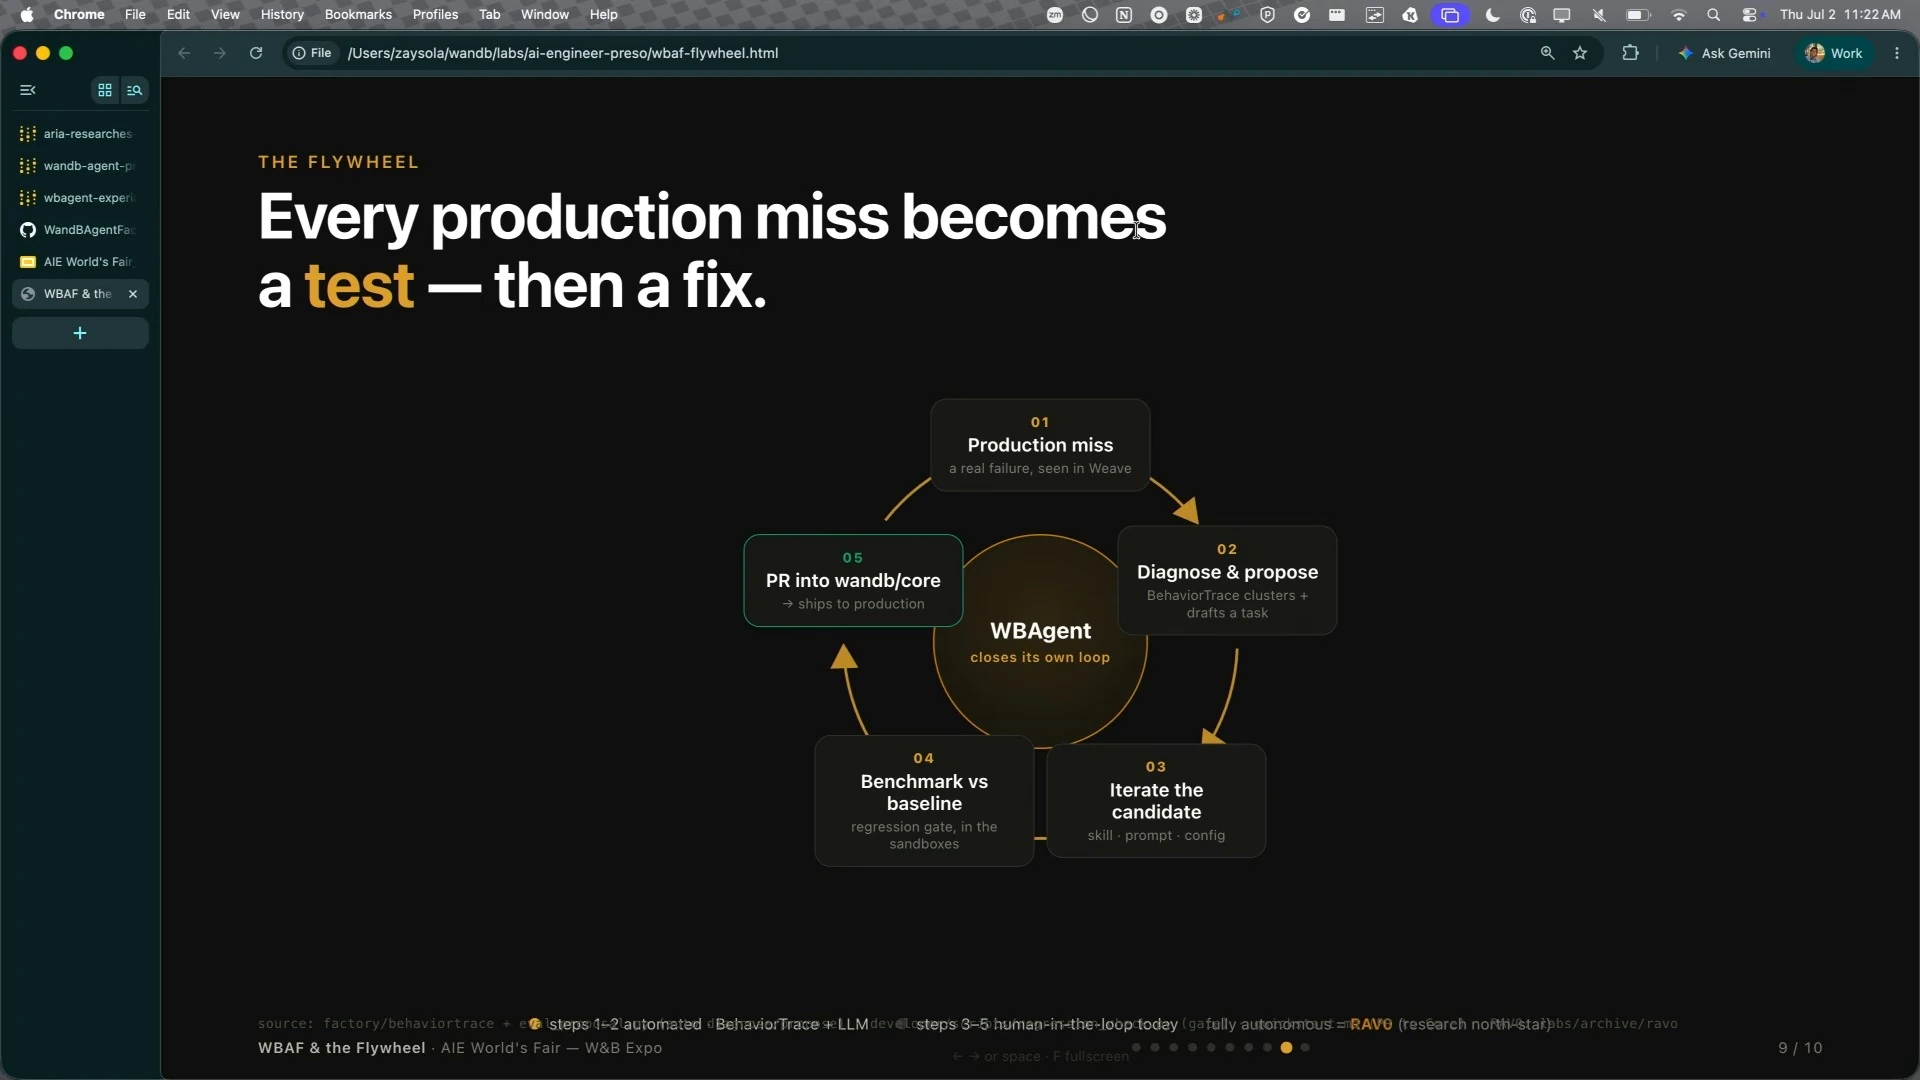Reload the current page
Screen dimensions: 1920x1080
click(x=256, y=53)
